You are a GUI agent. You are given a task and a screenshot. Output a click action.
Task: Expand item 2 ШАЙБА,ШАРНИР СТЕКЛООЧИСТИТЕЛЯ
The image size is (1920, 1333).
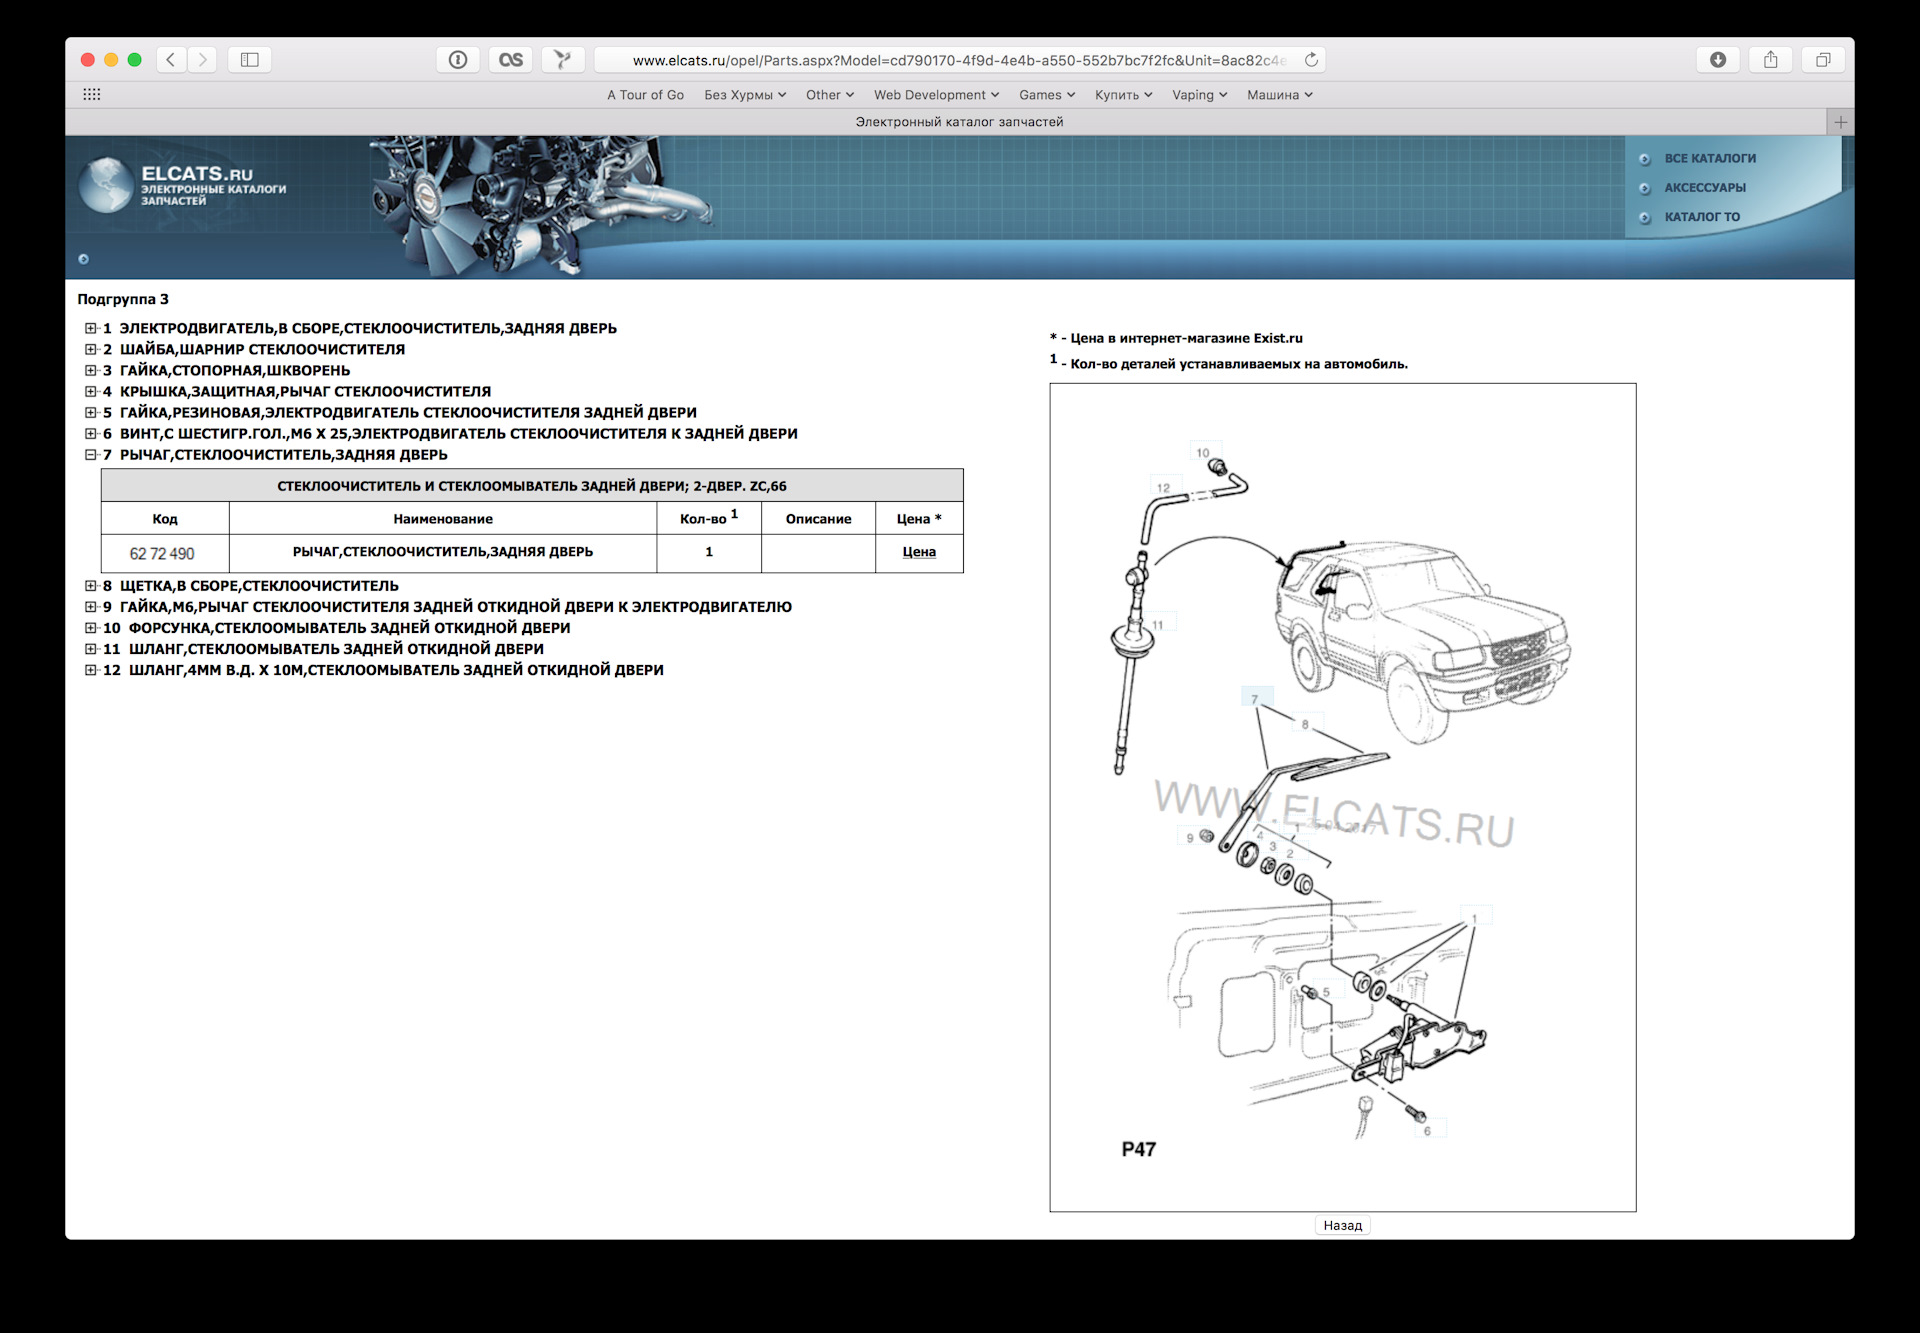(x=91, y=349)
